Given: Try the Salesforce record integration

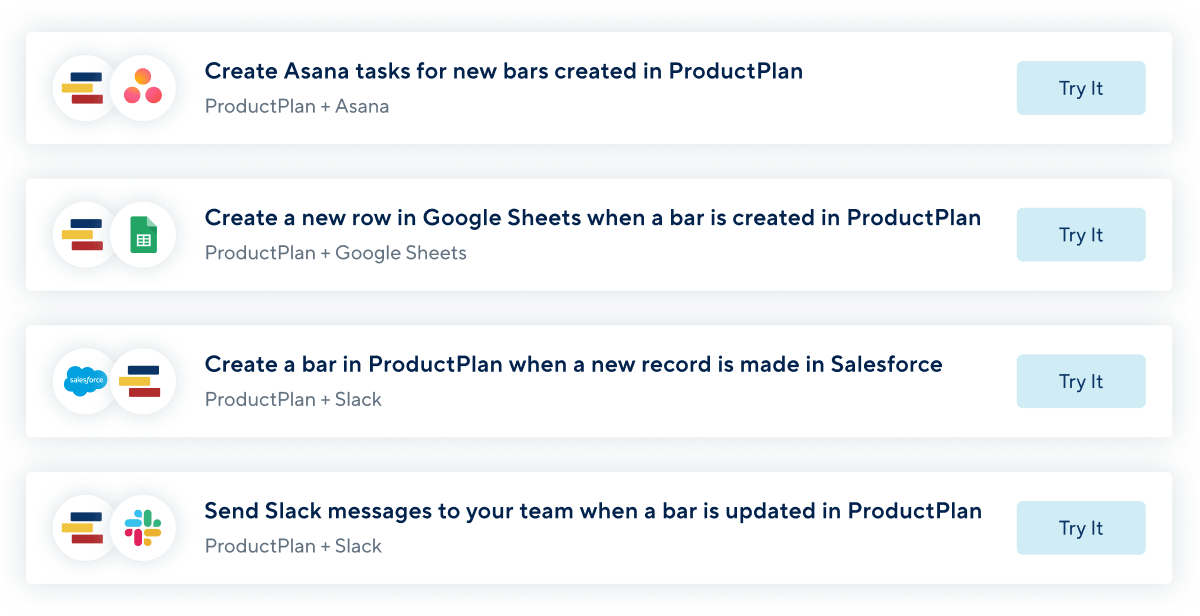Looking at the screenshot, I should point(1081,381).
